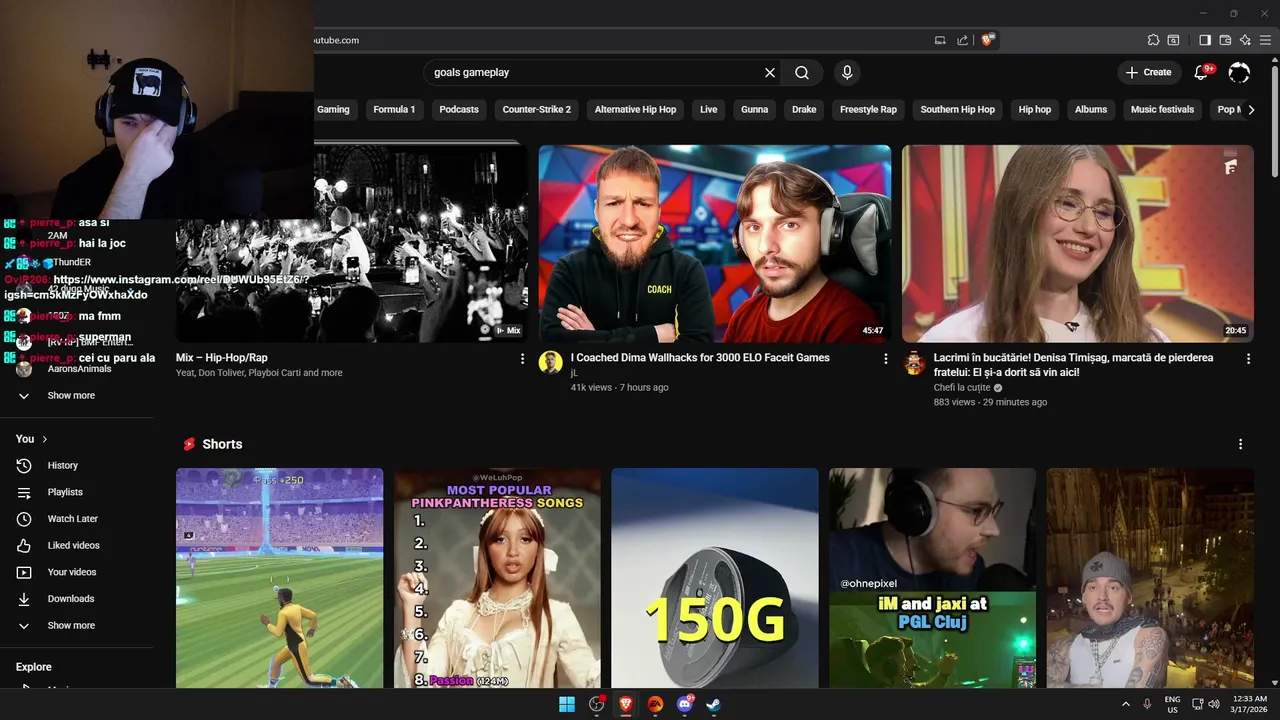This screenshot has height=720, width=1280.
Task: Open the Windows Start button
Action: pyautogui.click(x=567, y=704)
